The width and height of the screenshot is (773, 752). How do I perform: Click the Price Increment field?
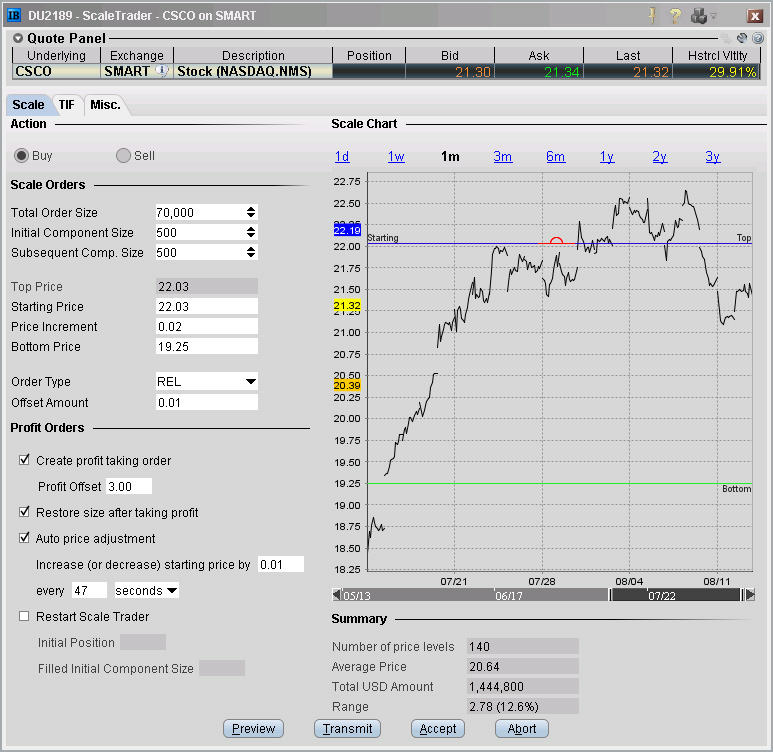pyautogui.click(x=207, y=326)
